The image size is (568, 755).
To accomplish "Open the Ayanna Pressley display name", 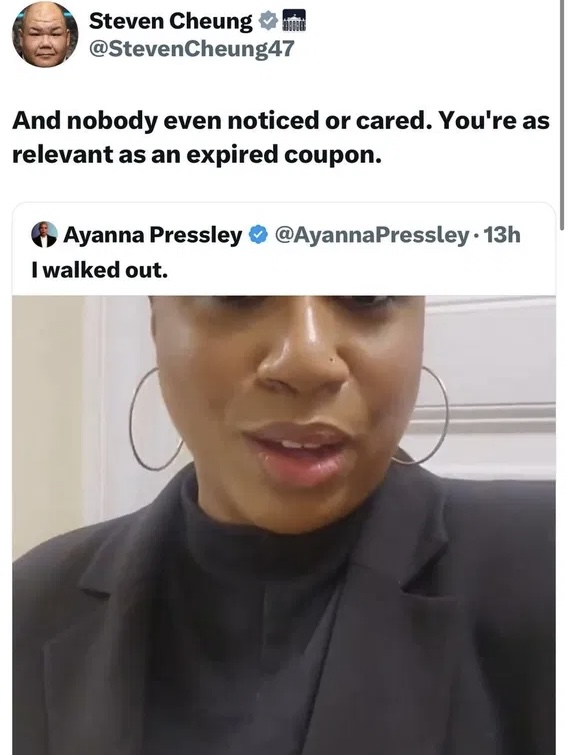I will click(x=153, y=235).
